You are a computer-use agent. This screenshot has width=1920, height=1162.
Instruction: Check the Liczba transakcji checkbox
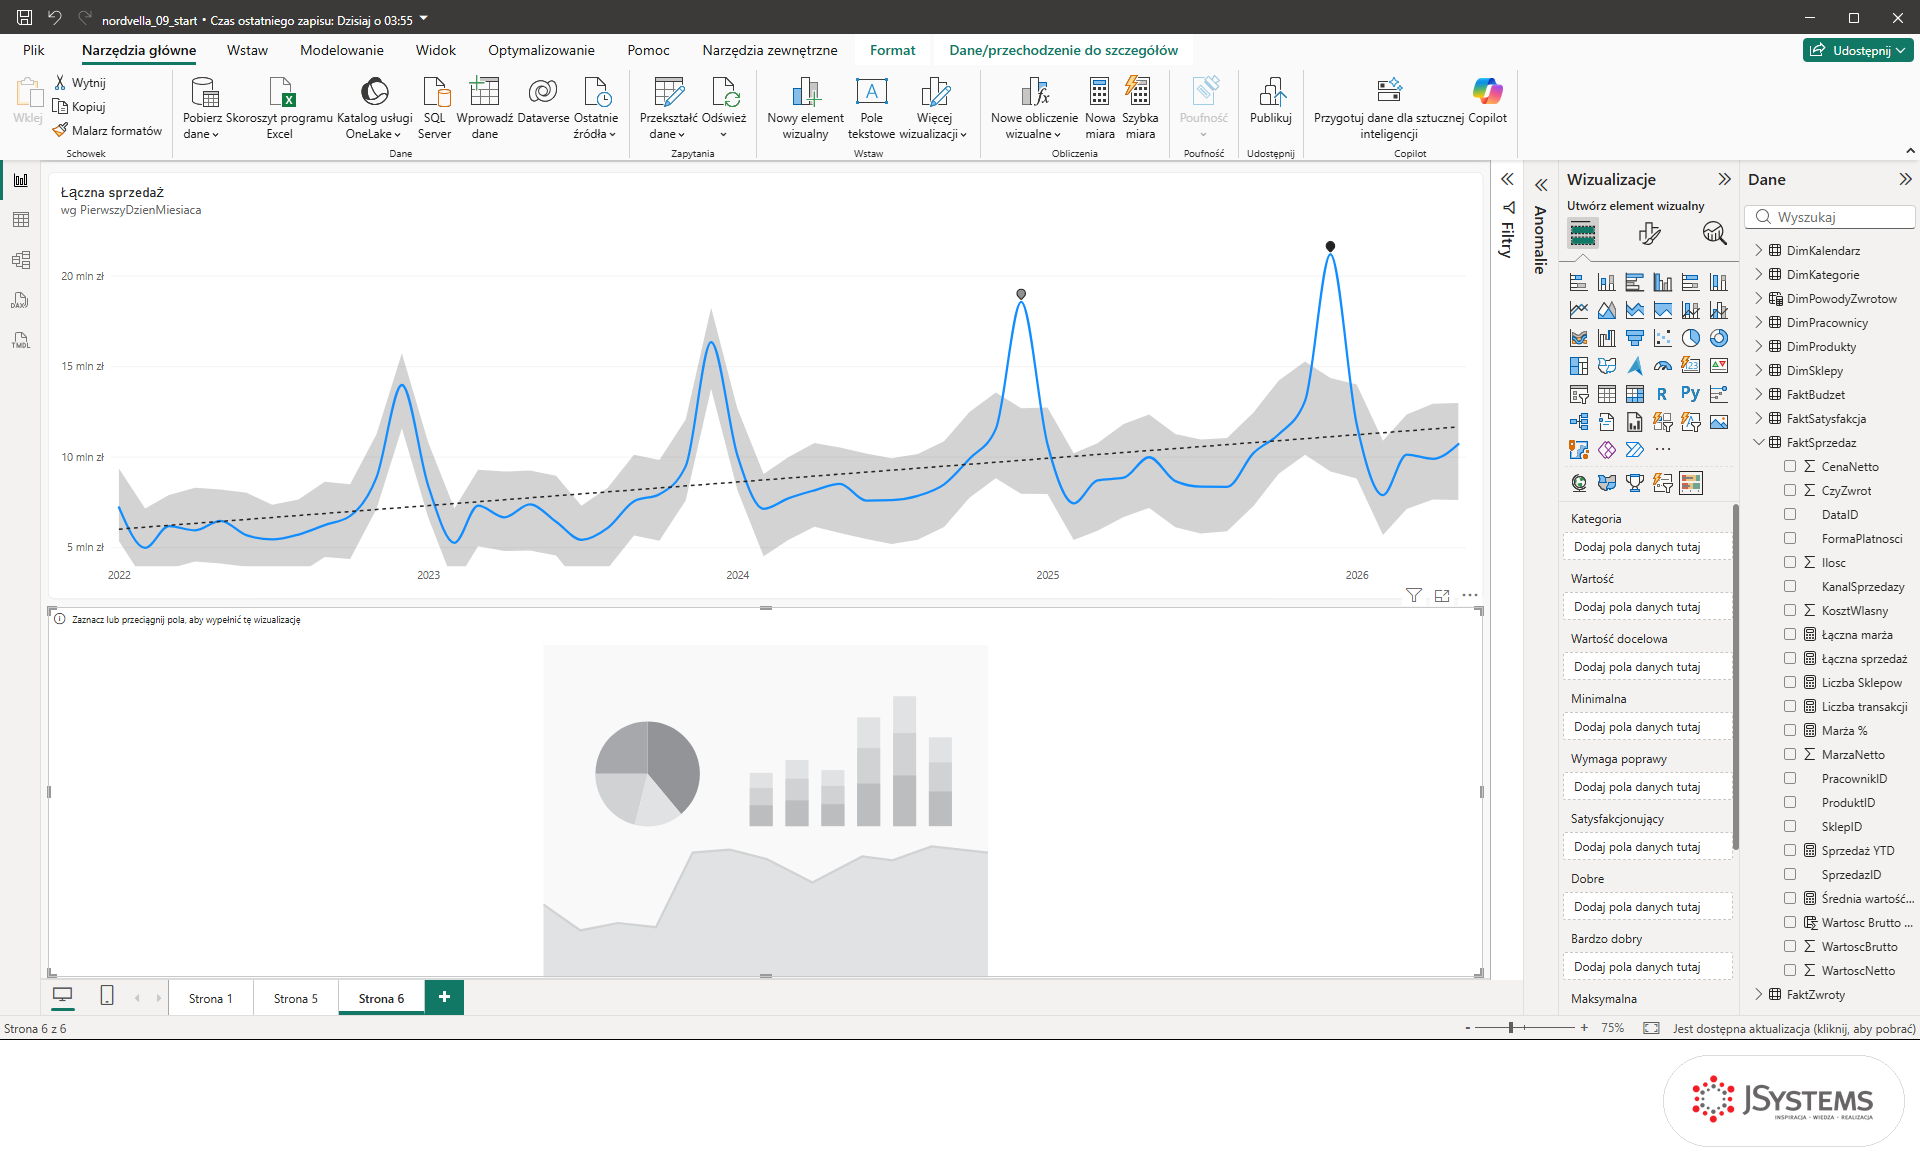pyautogui.click(x=1790, y=706)
